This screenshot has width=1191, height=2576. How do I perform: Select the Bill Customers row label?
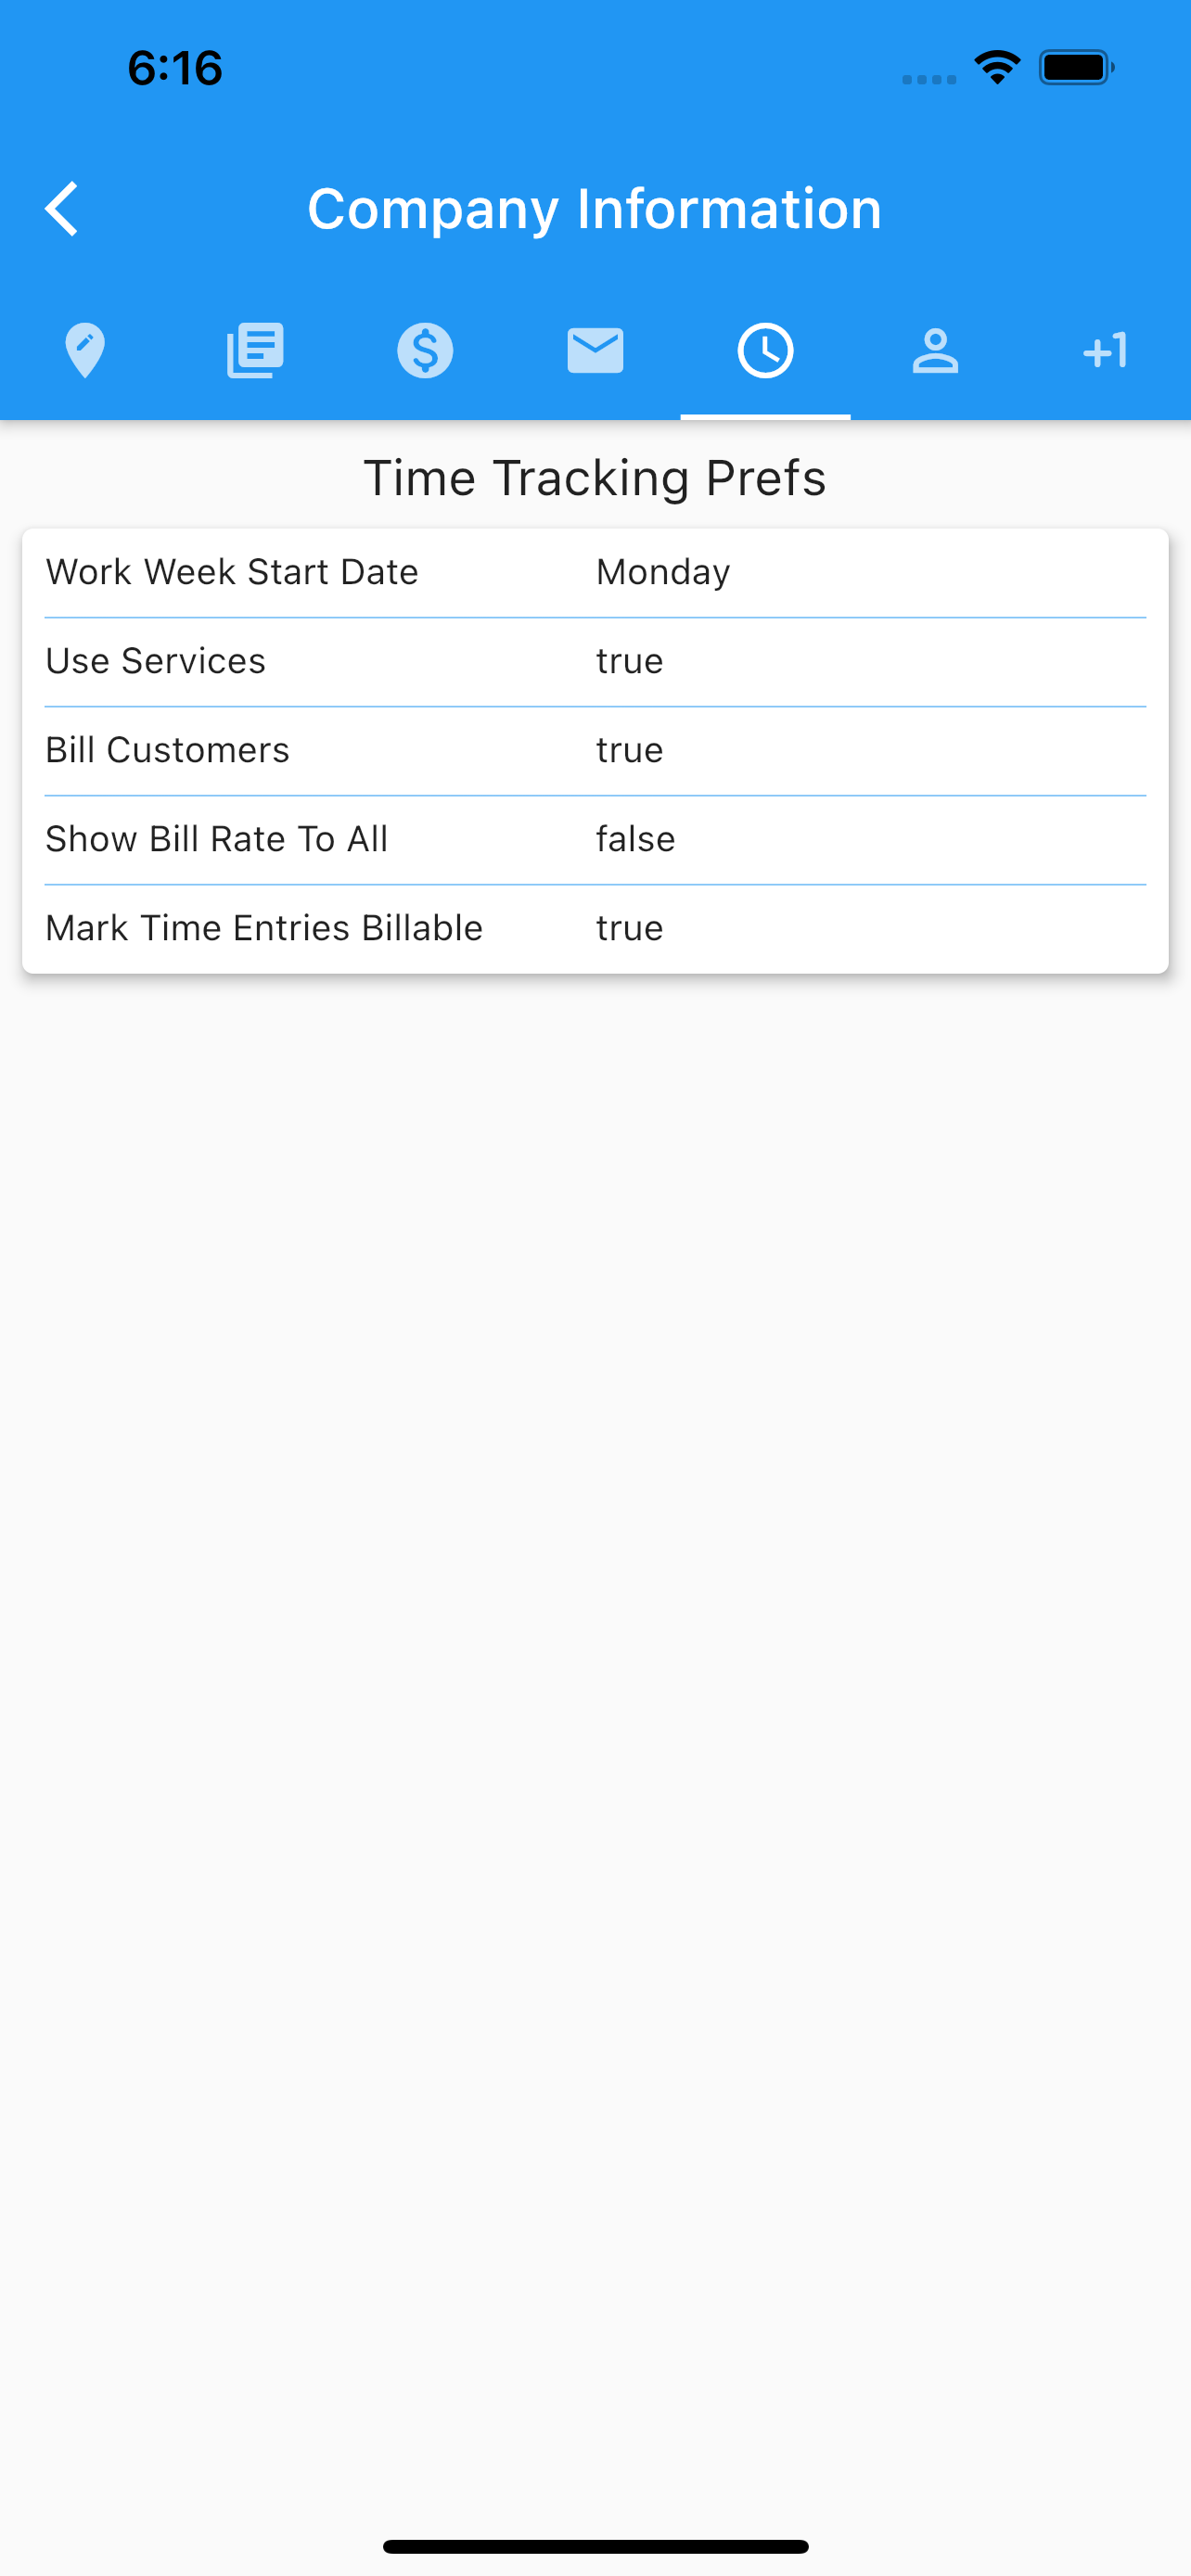click(168, 750)
